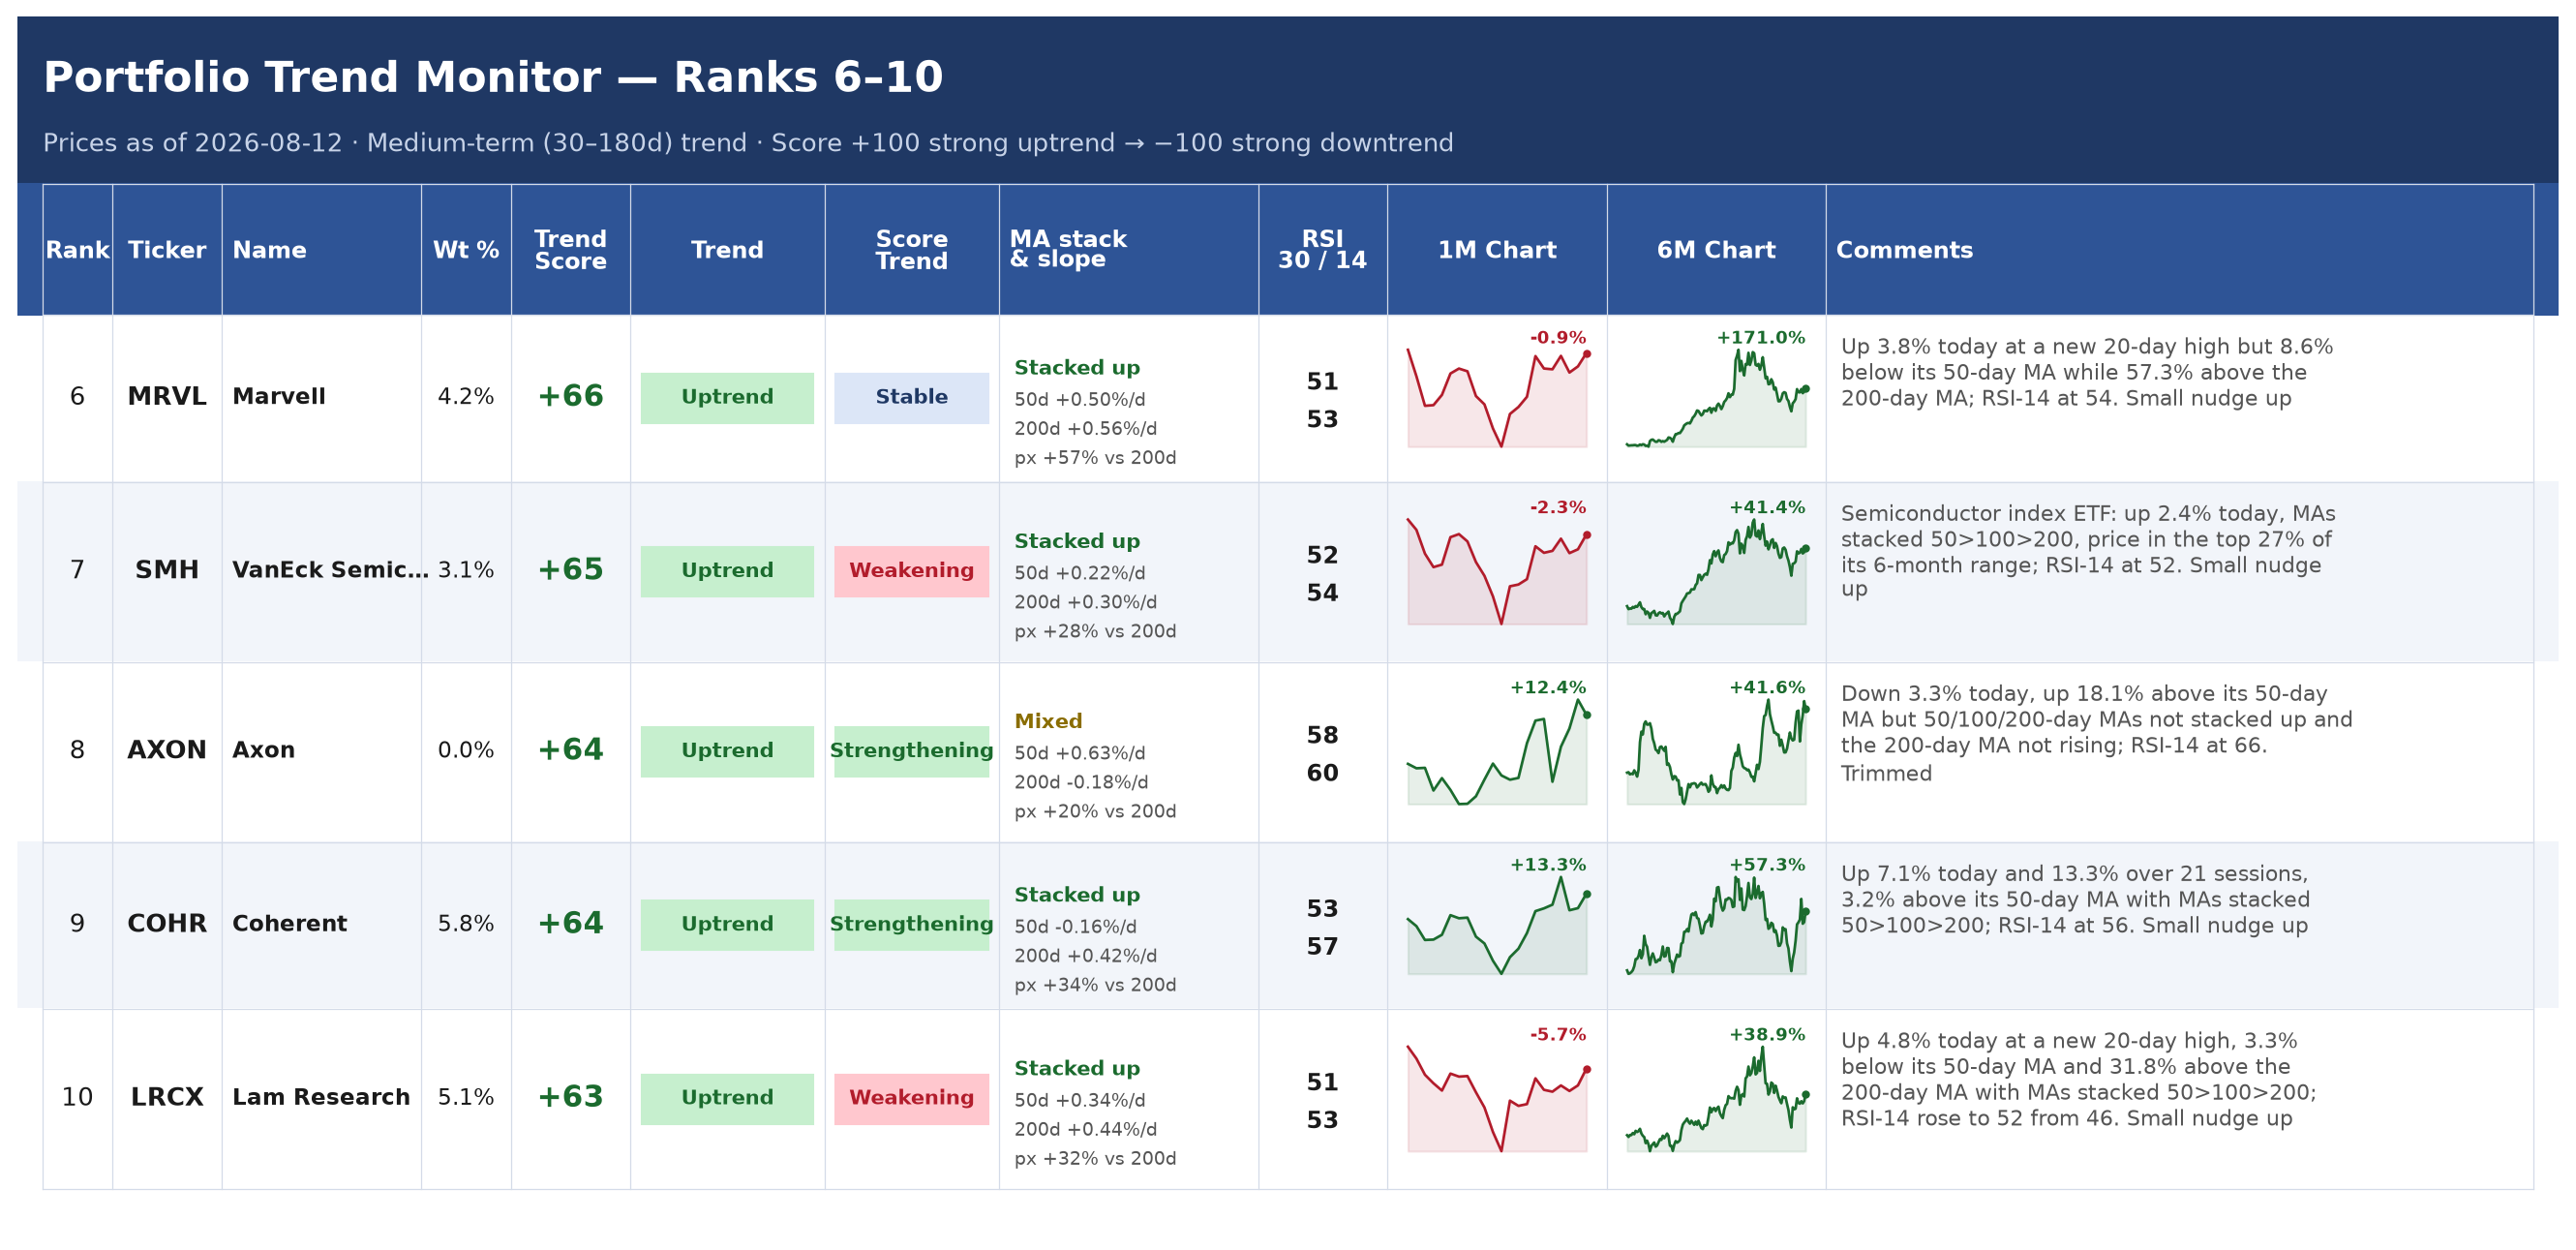Click the Uptrend badge in the SMH row
This screenshot has width=2576, height=1250.
tap(727, 571)
